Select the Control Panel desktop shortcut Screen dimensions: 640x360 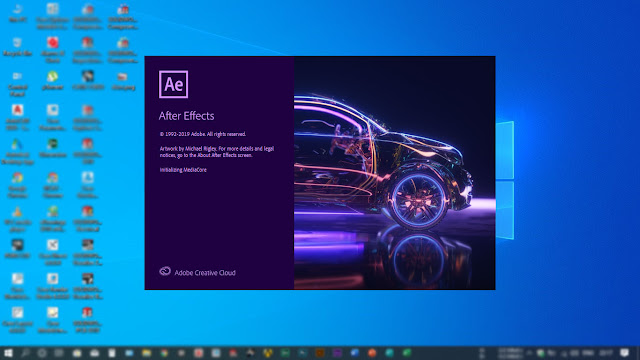[18, 84]
